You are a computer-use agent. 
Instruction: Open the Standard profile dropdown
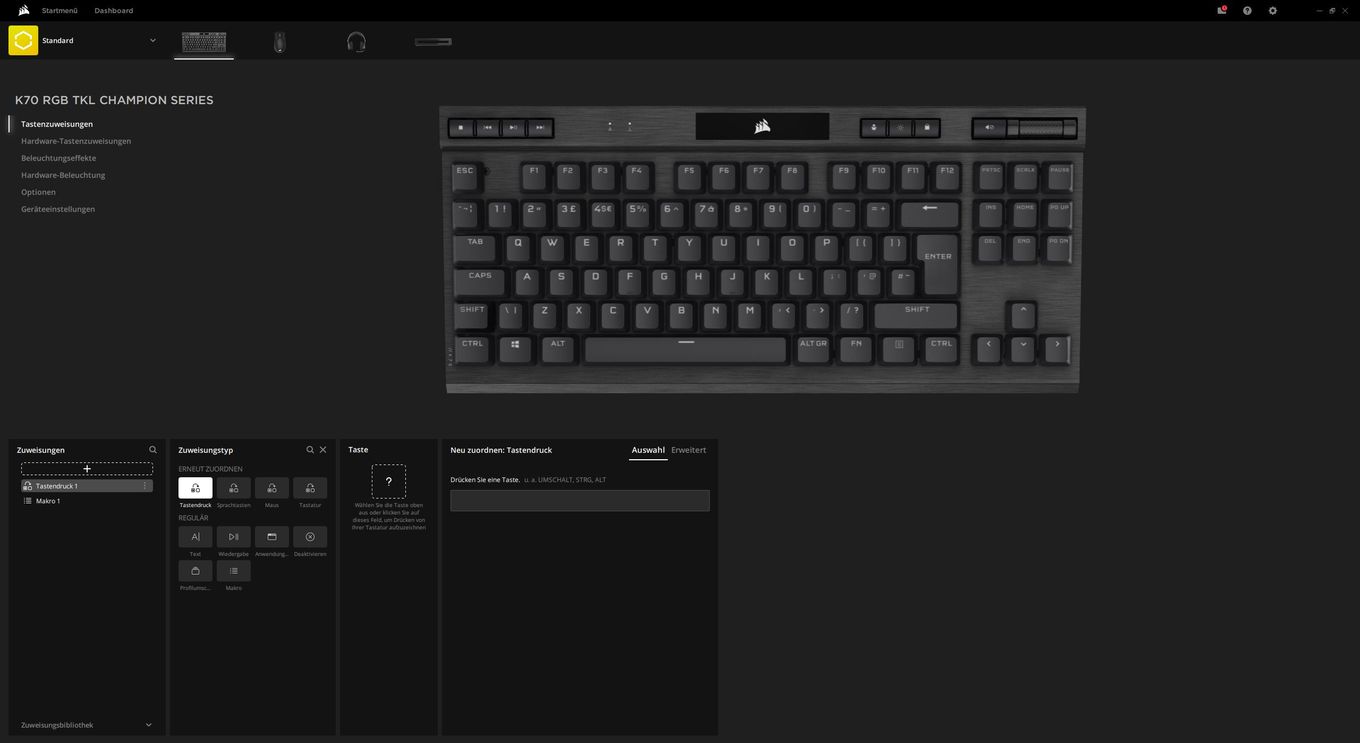(153, 40)
